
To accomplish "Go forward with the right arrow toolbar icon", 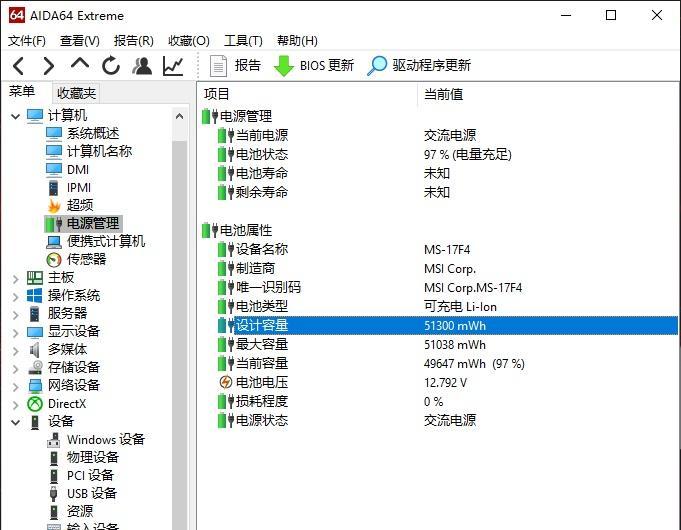I will (49, 66).
